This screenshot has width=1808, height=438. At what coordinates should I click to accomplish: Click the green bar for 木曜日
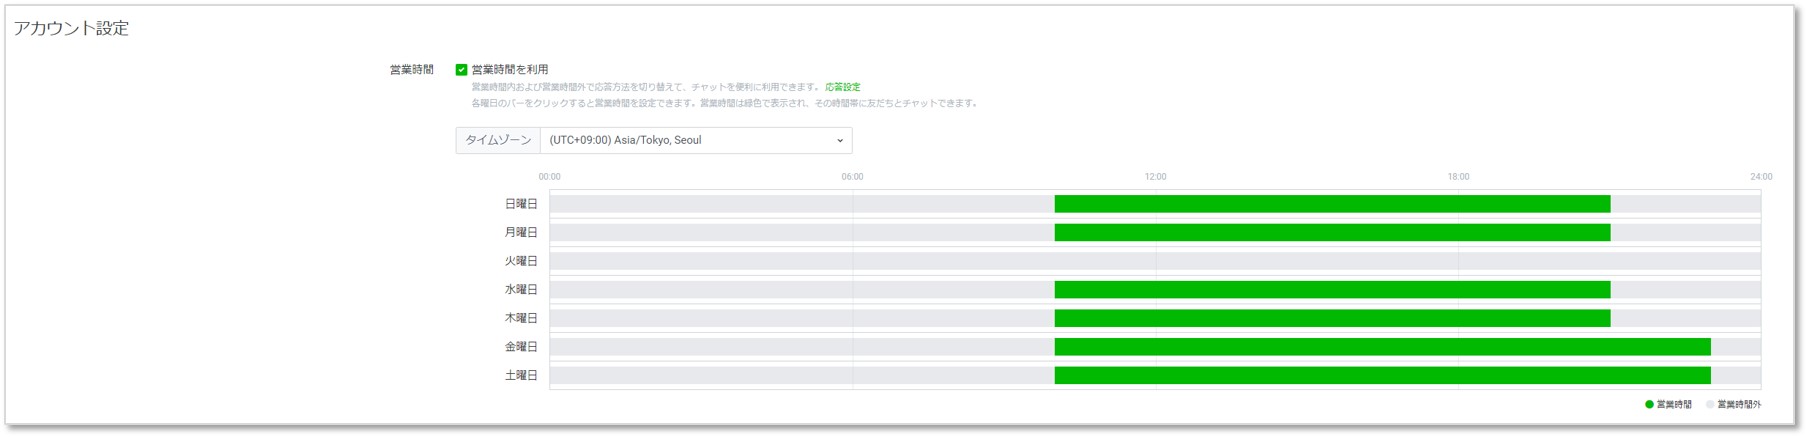[1331, 318]
